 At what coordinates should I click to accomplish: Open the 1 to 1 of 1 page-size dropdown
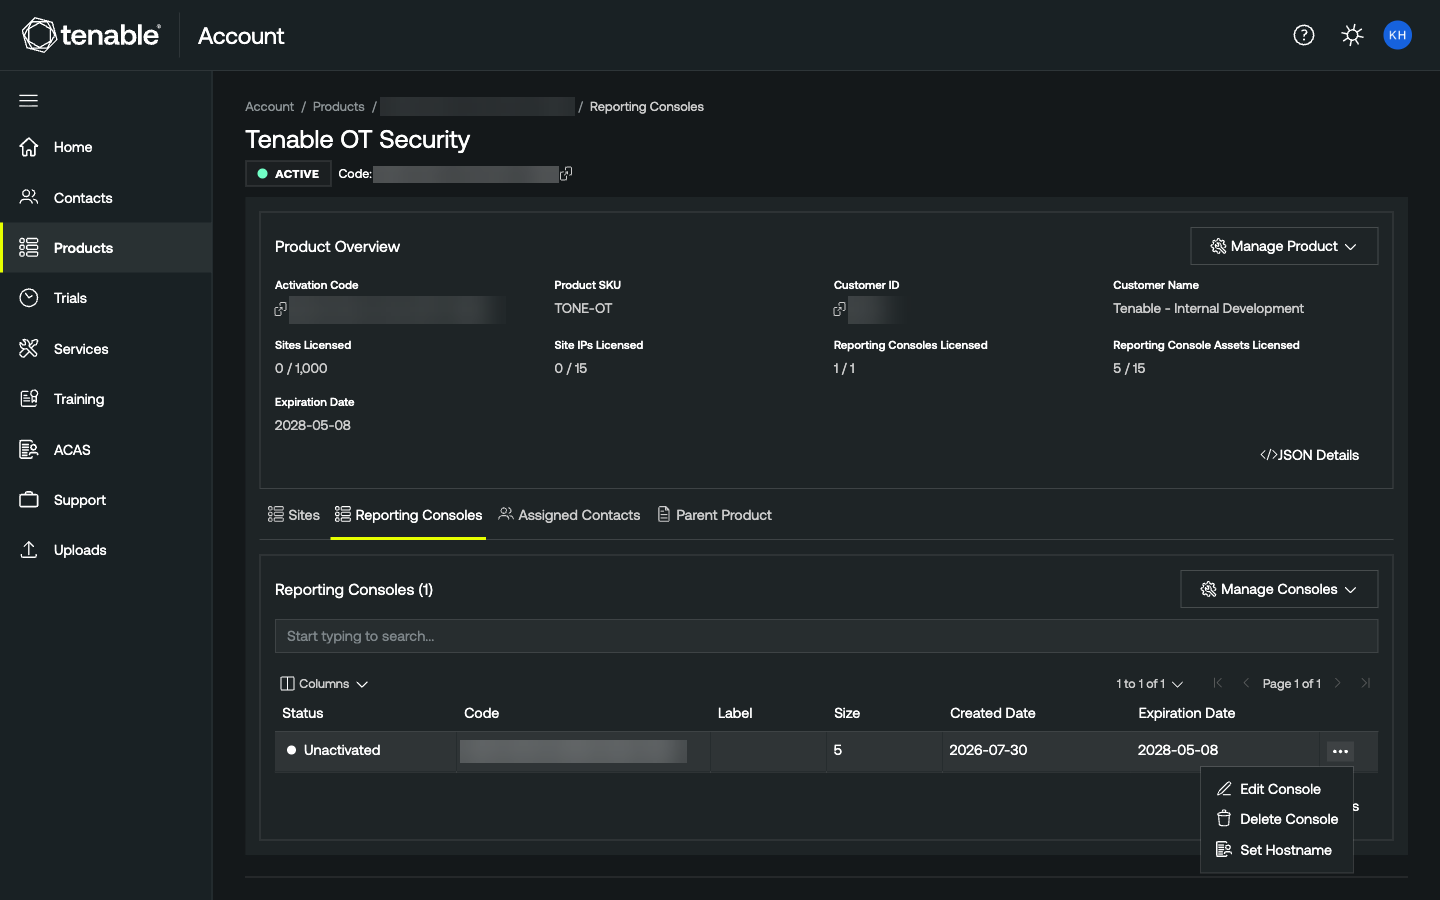(x=1150, y=684)
